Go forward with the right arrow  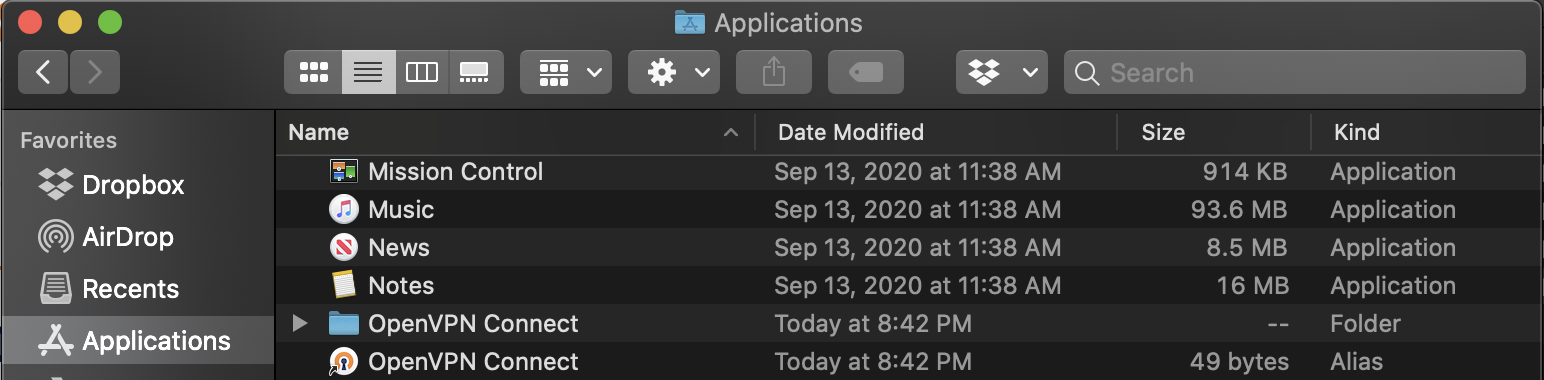(x=95, y=72)
